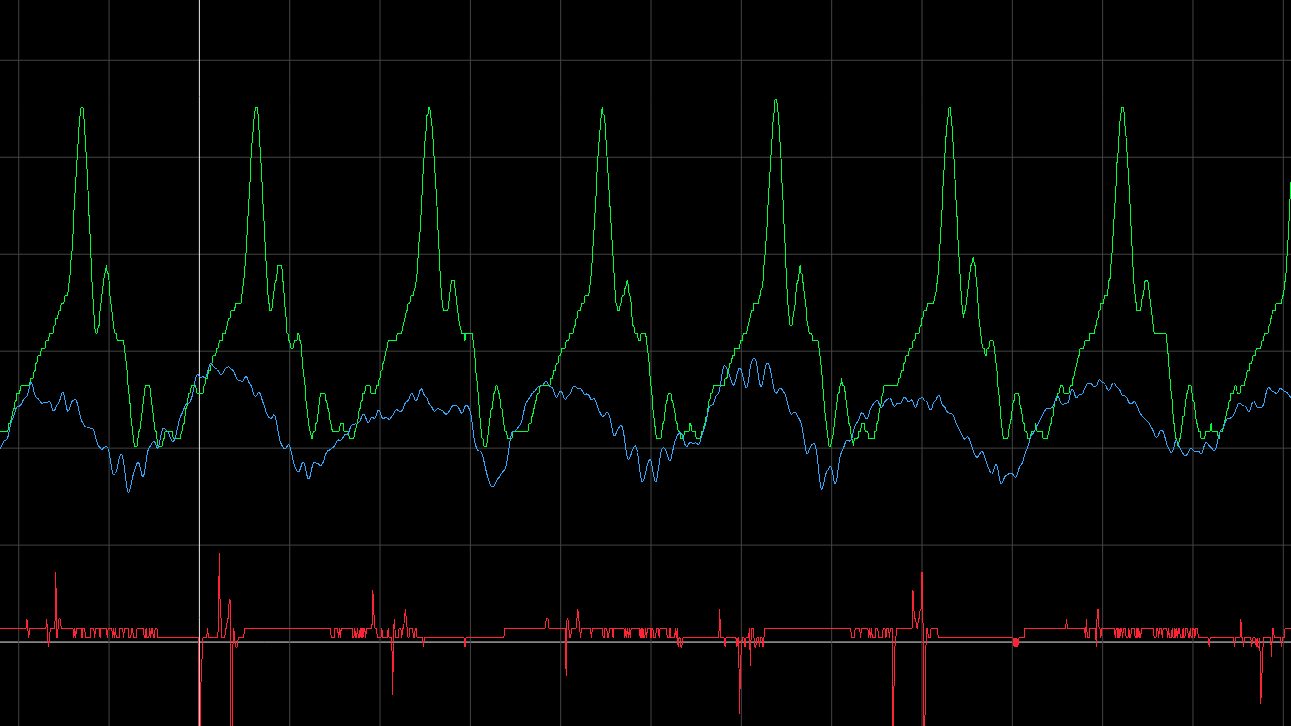
Task: Pick the fourth green peak apex
Action: [x=602, y=110]
